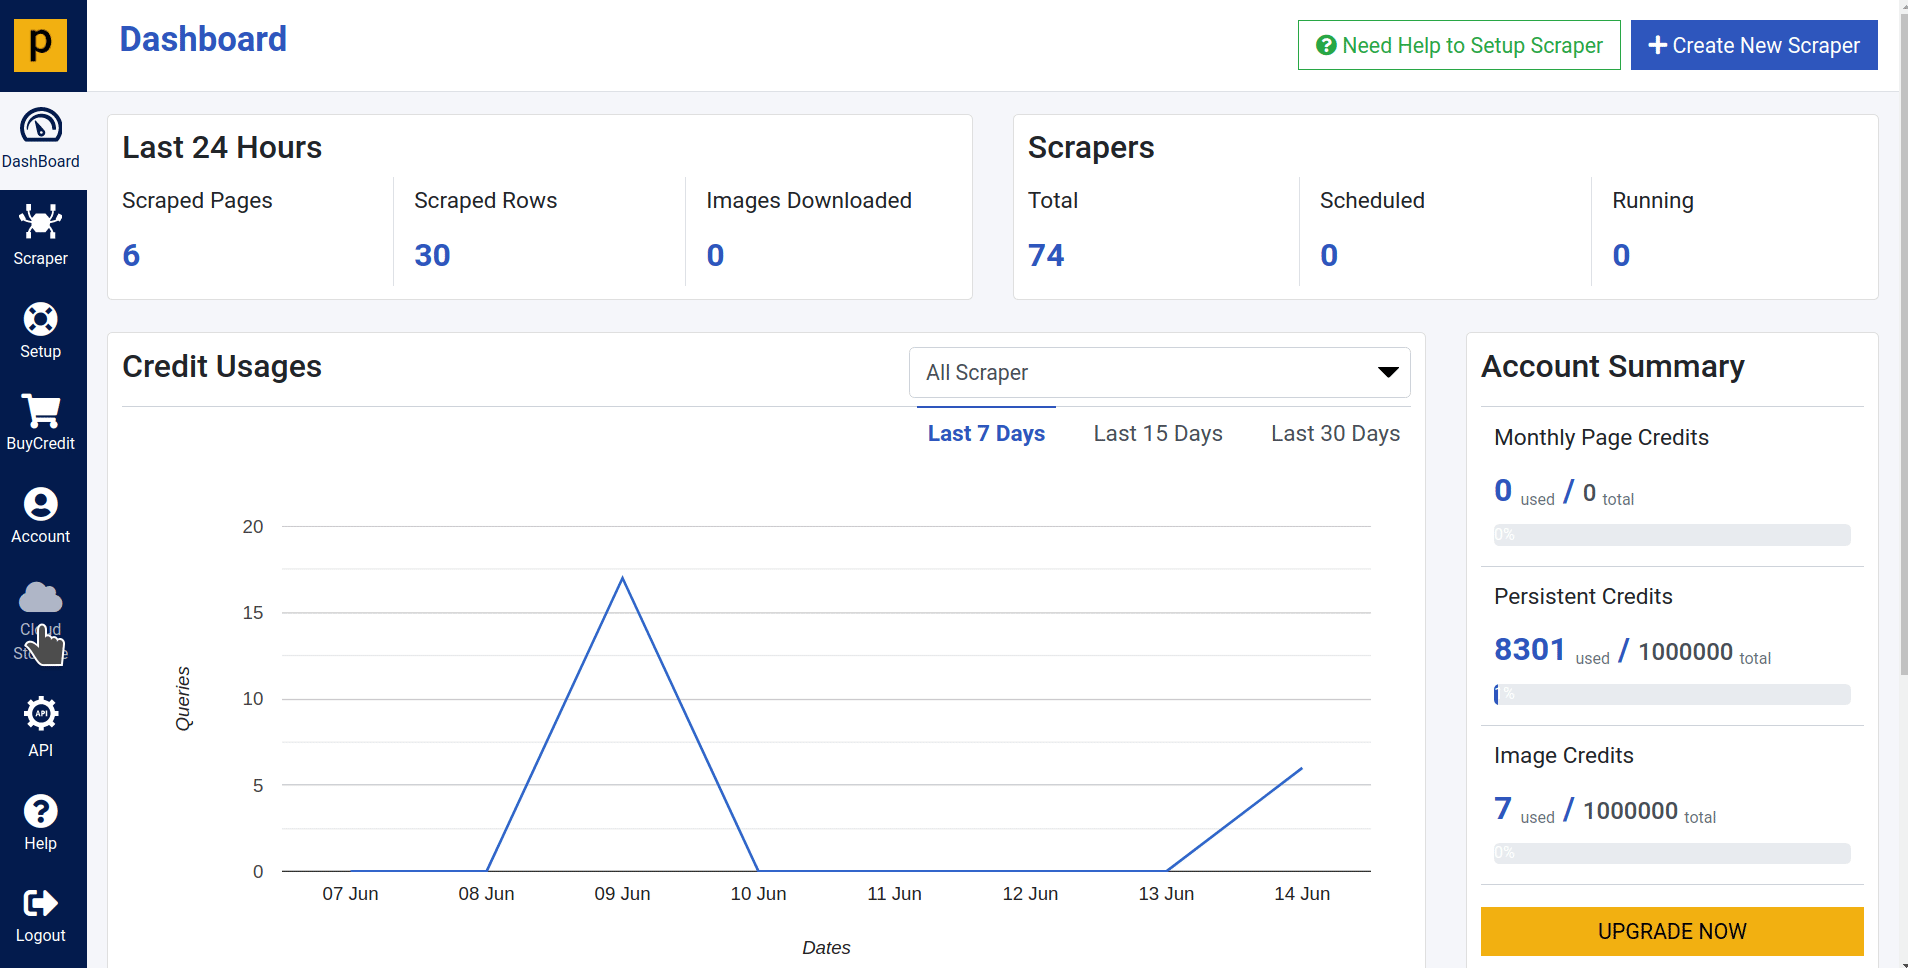Image resolution: width=1908 pixels, height=968 pixels.
Task: Click the Persistent Credits progress bar
Action: pyautogui.click(x=1671, y=694)
